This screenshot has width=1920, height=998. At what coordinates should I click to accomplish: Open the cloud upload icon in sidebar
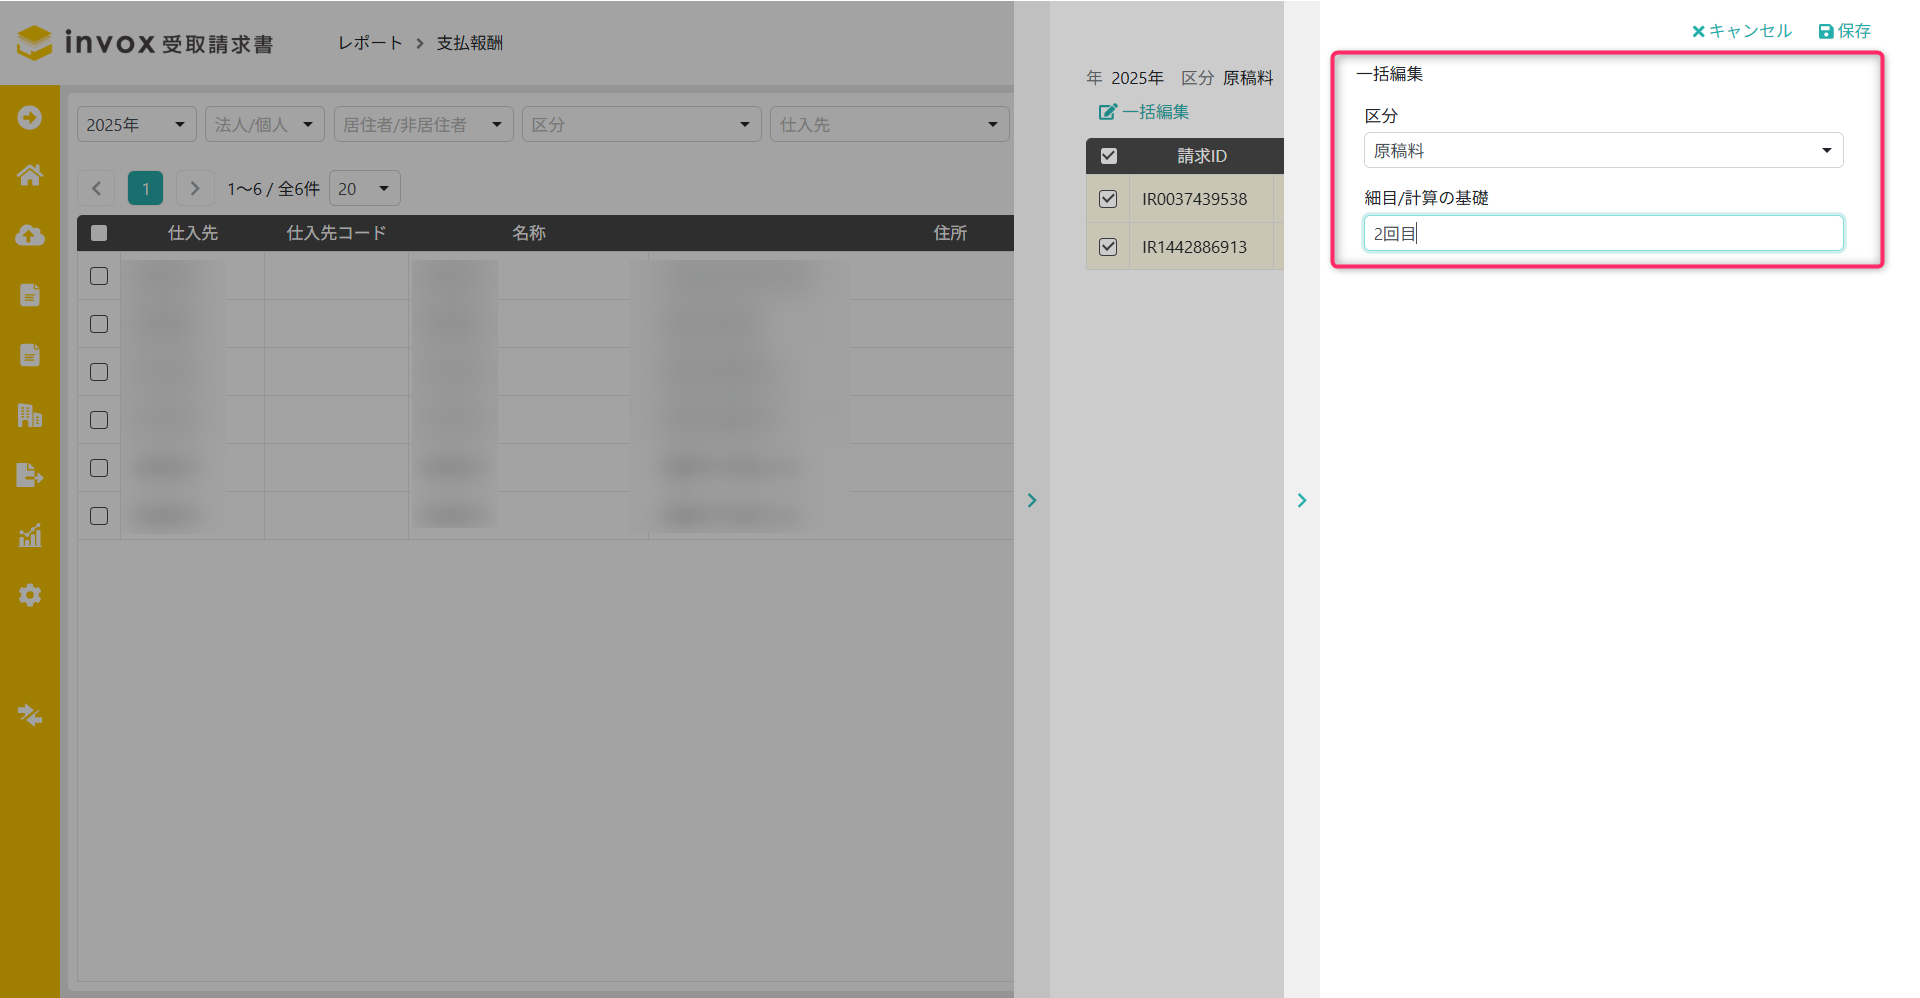pos(30,235)
